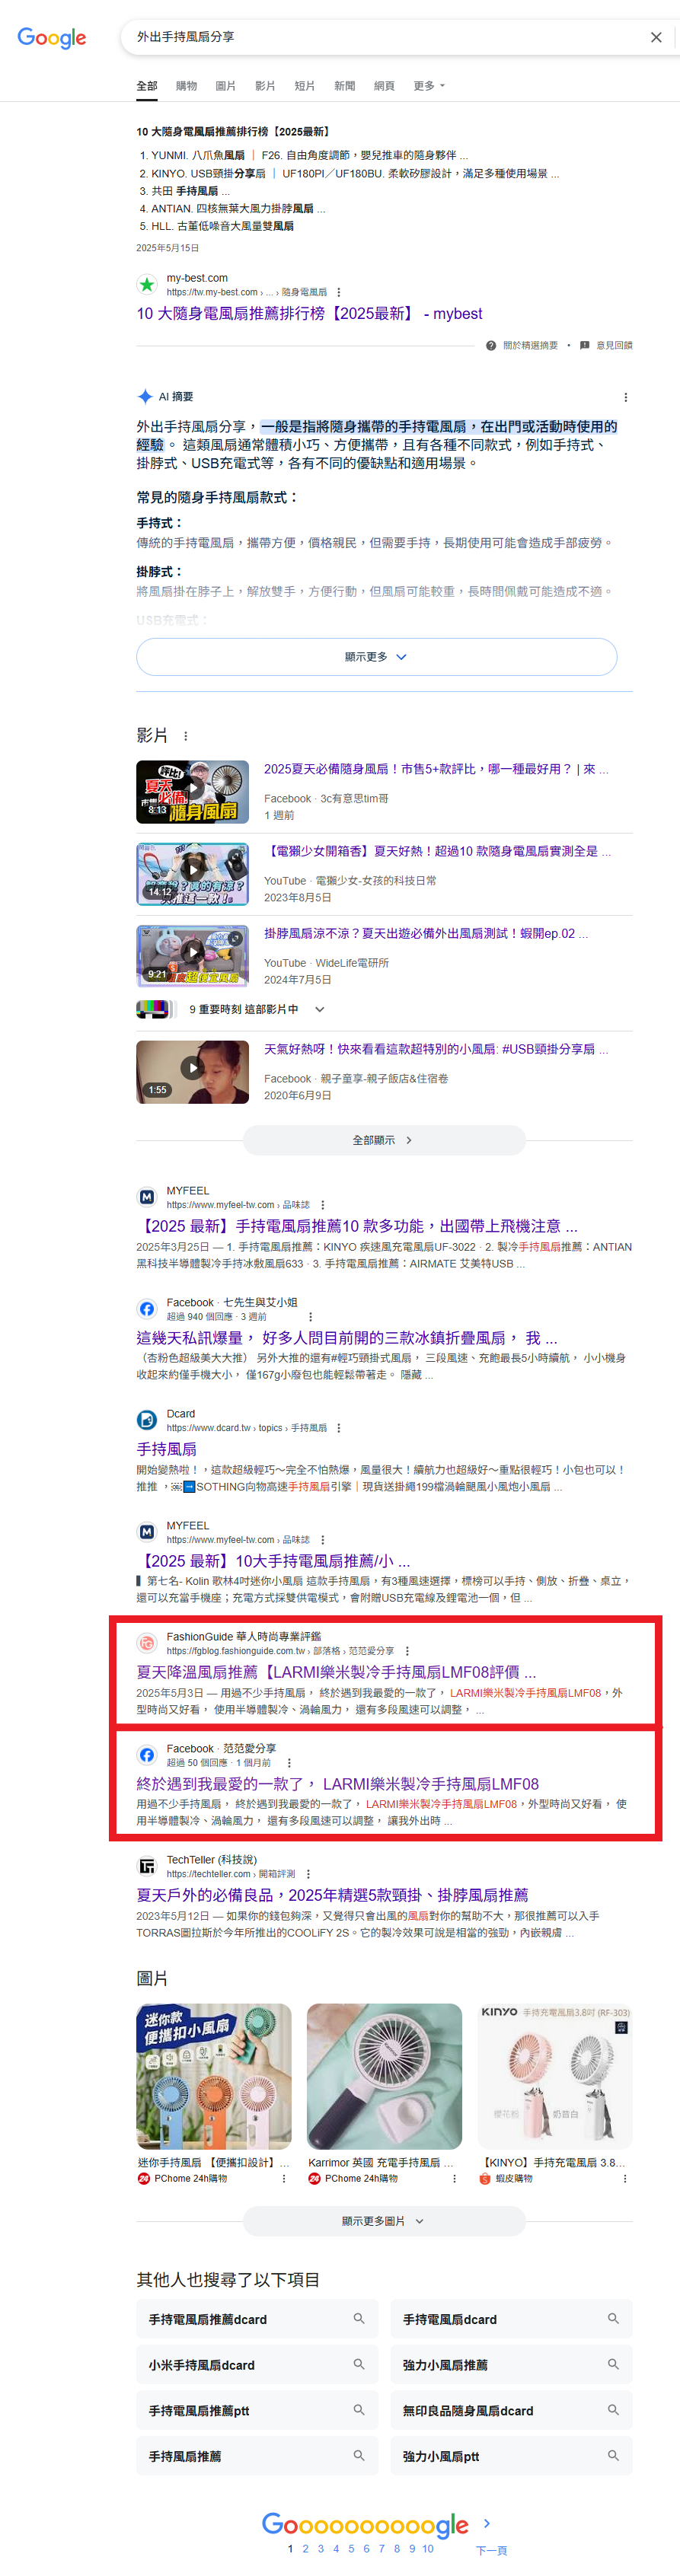The height and width of the screenshot is (2576, 680).
Task: Expand images with 顯示更多圖片
Action: pyautogui.click(x=384, y=2221)
